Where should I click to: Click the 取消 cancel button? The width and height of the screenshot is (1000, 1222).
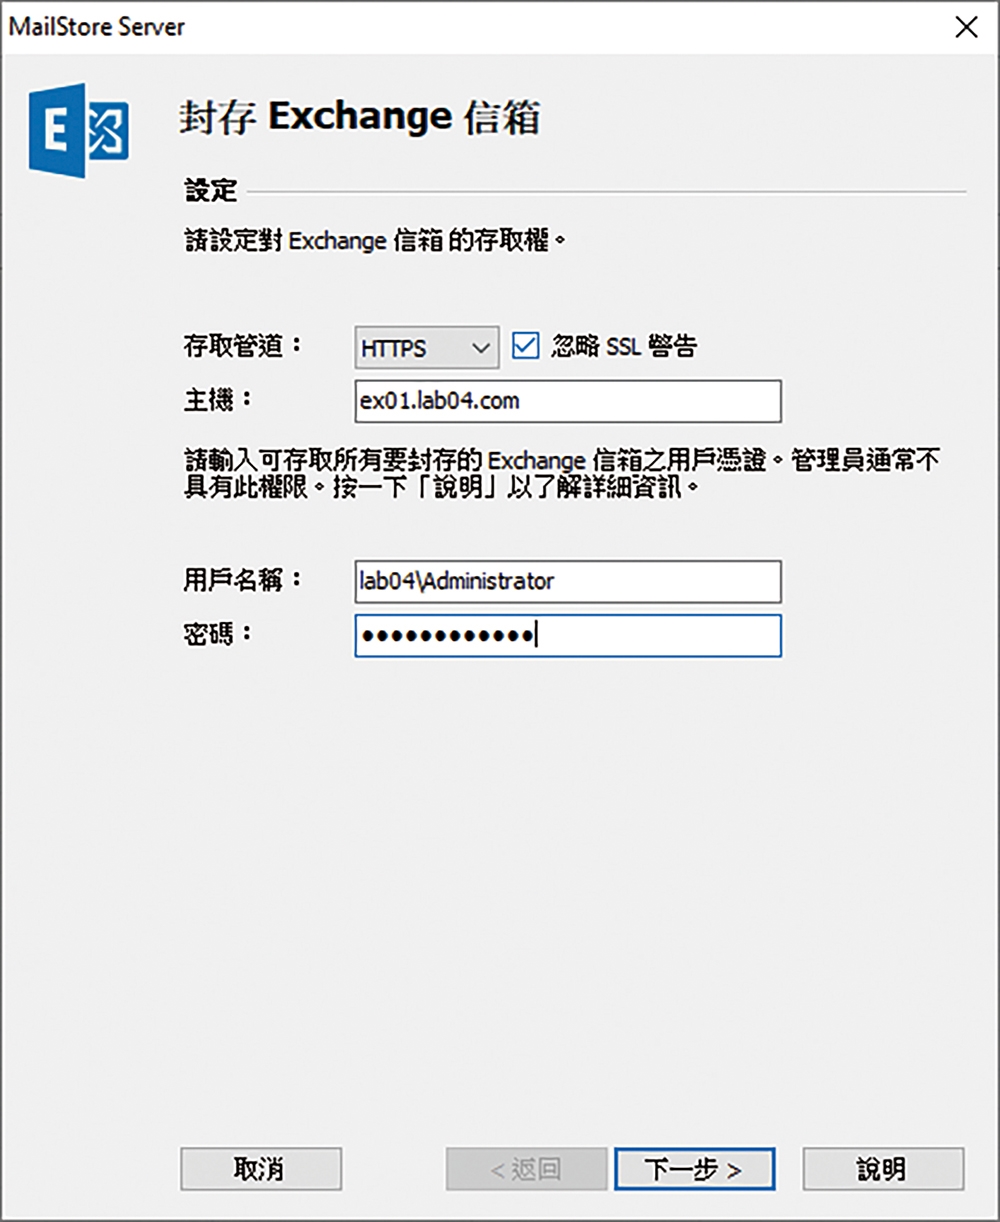[261, 1168]
